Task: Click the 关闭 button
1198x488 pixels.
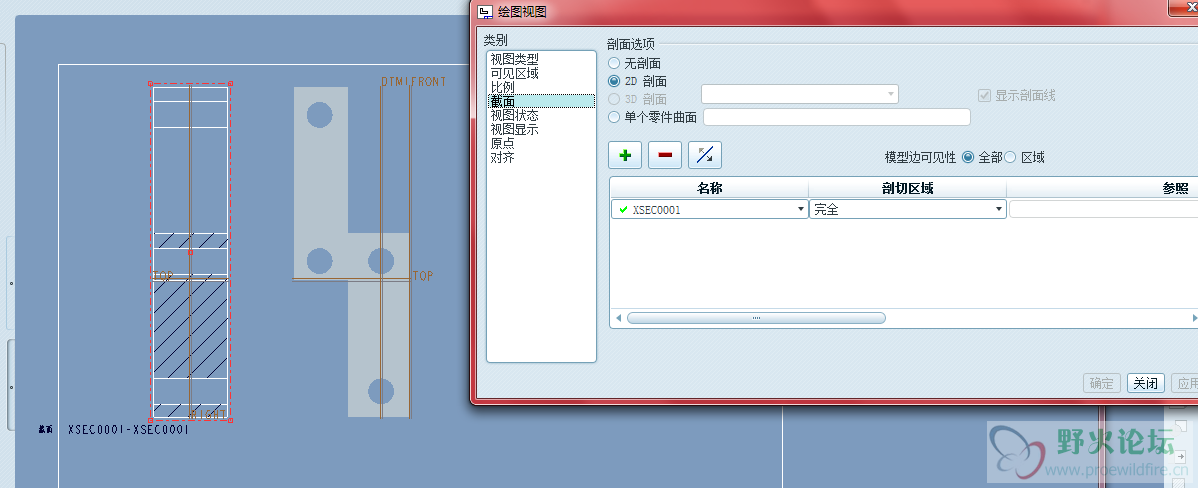Action: pyautogui.click(x=1145, y=383)
